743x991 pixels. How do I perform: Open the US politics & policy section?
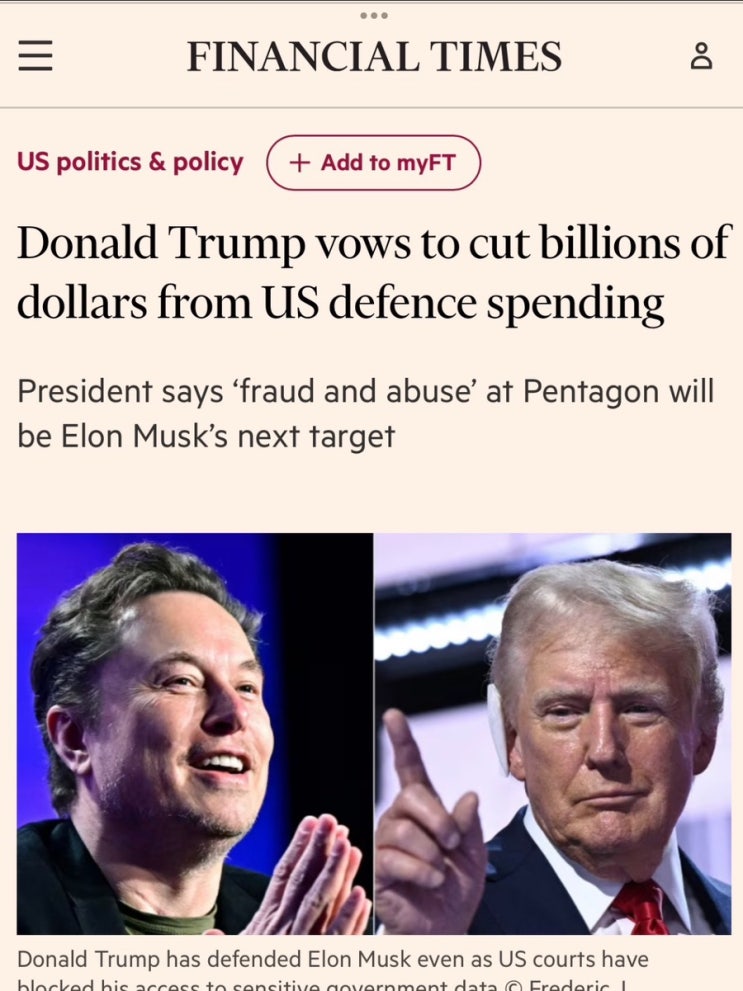point(130,162)
